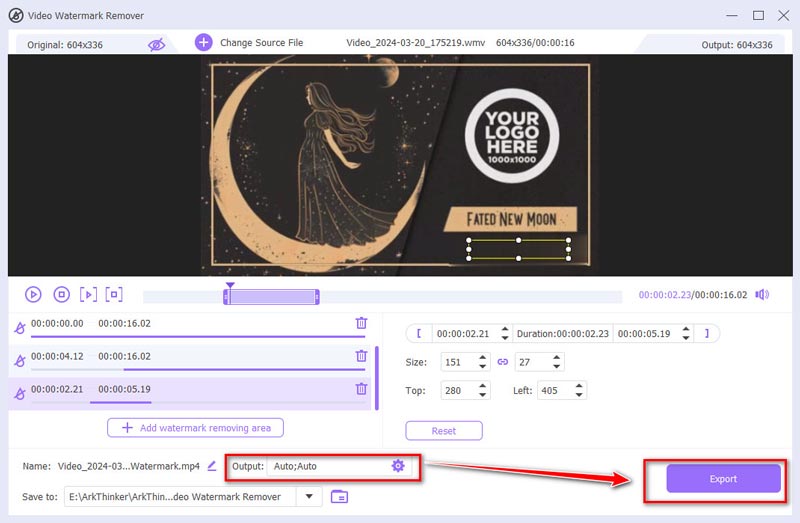
Task: Mute the audio with speaker icon
Action: click(x=762, y=294)
